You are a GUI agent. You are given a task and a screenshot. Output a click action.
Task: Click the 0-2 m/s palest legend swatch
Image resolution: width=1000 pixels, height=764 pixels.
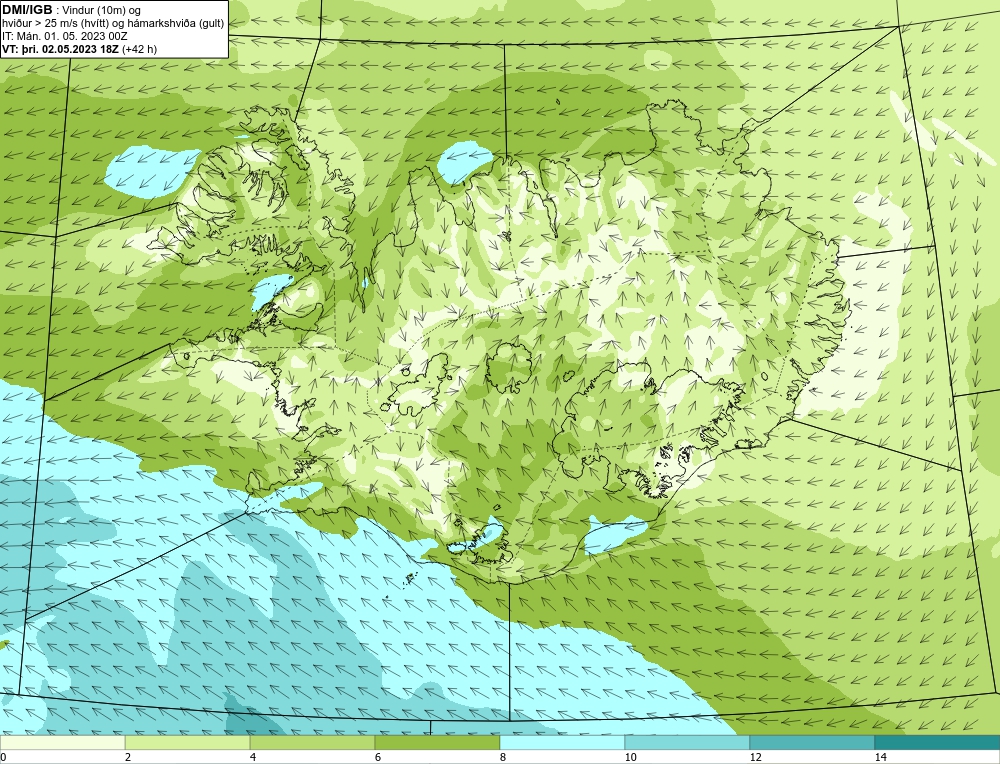62,742
